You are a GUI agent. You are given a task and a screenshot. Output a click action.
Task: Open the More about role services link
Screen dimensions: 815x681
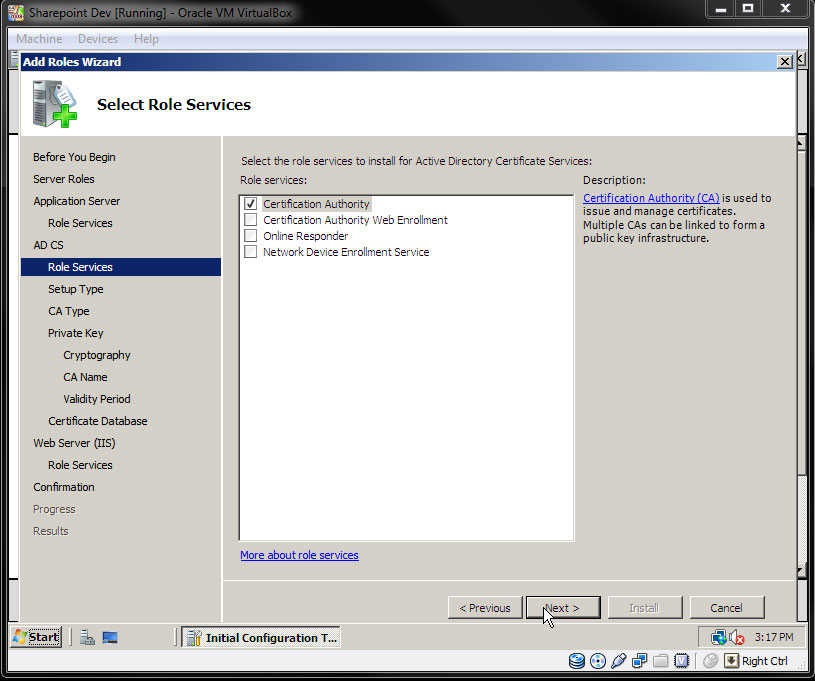coord(299,555)
